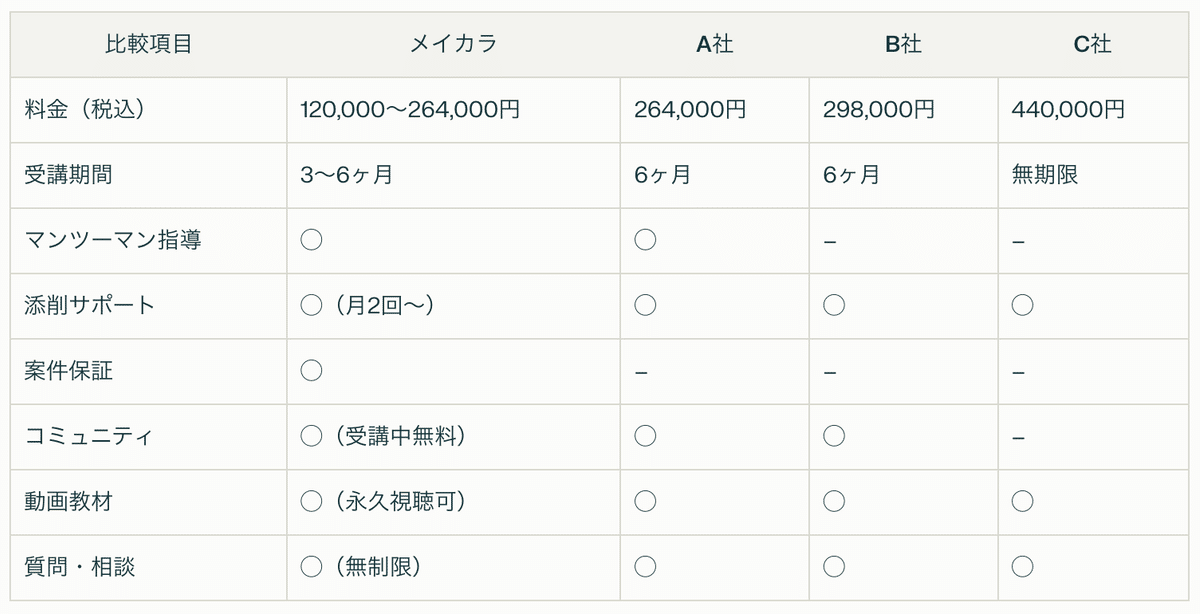Click B社's circle in コミュニティ row
This screenshot has height=614, width=1200.
pyautogui.click(x=834, y=436)
